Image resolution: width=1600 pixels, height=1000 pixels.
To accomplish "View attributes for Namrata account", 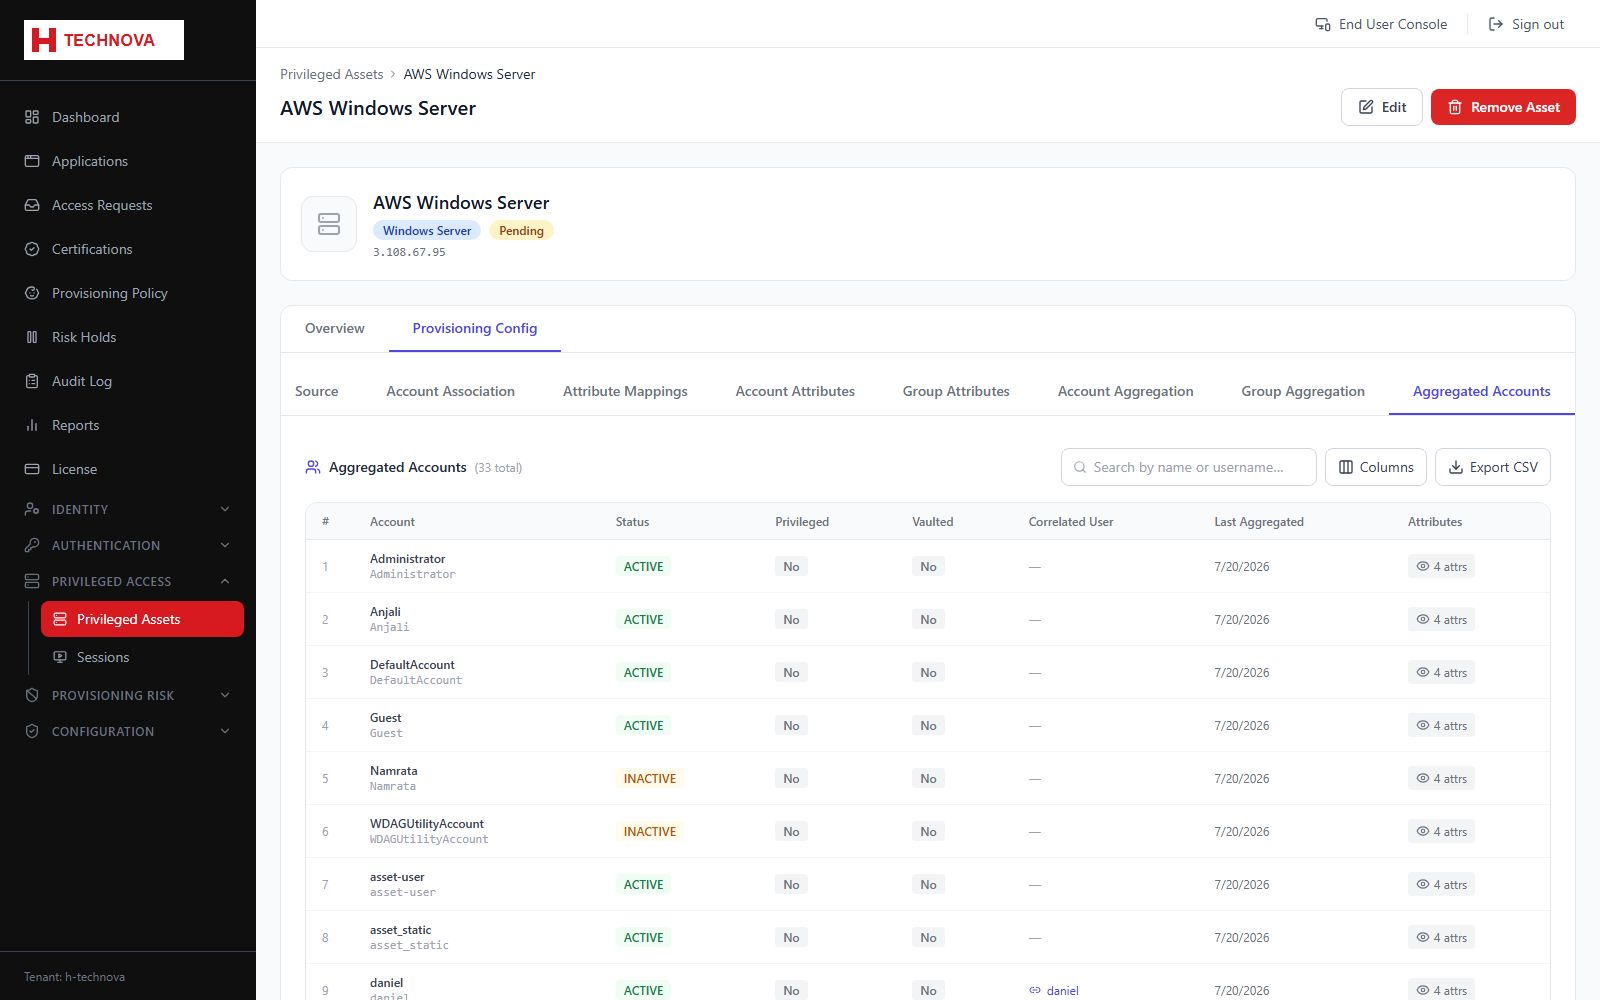I will point(1441,779).
